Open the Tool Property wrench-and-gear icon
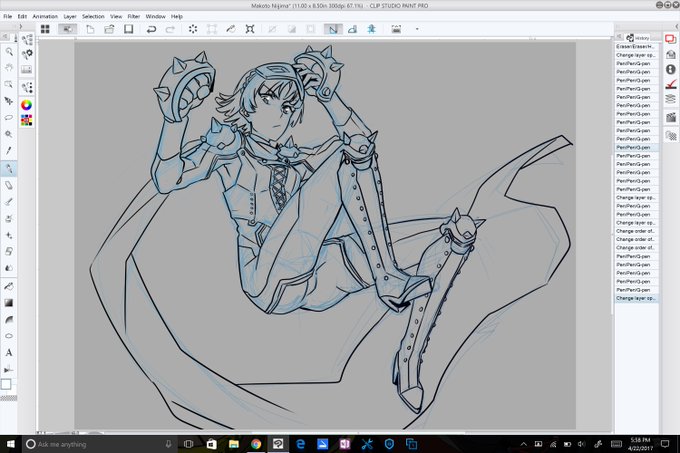The image size is (680, 453). click(27, 54)
